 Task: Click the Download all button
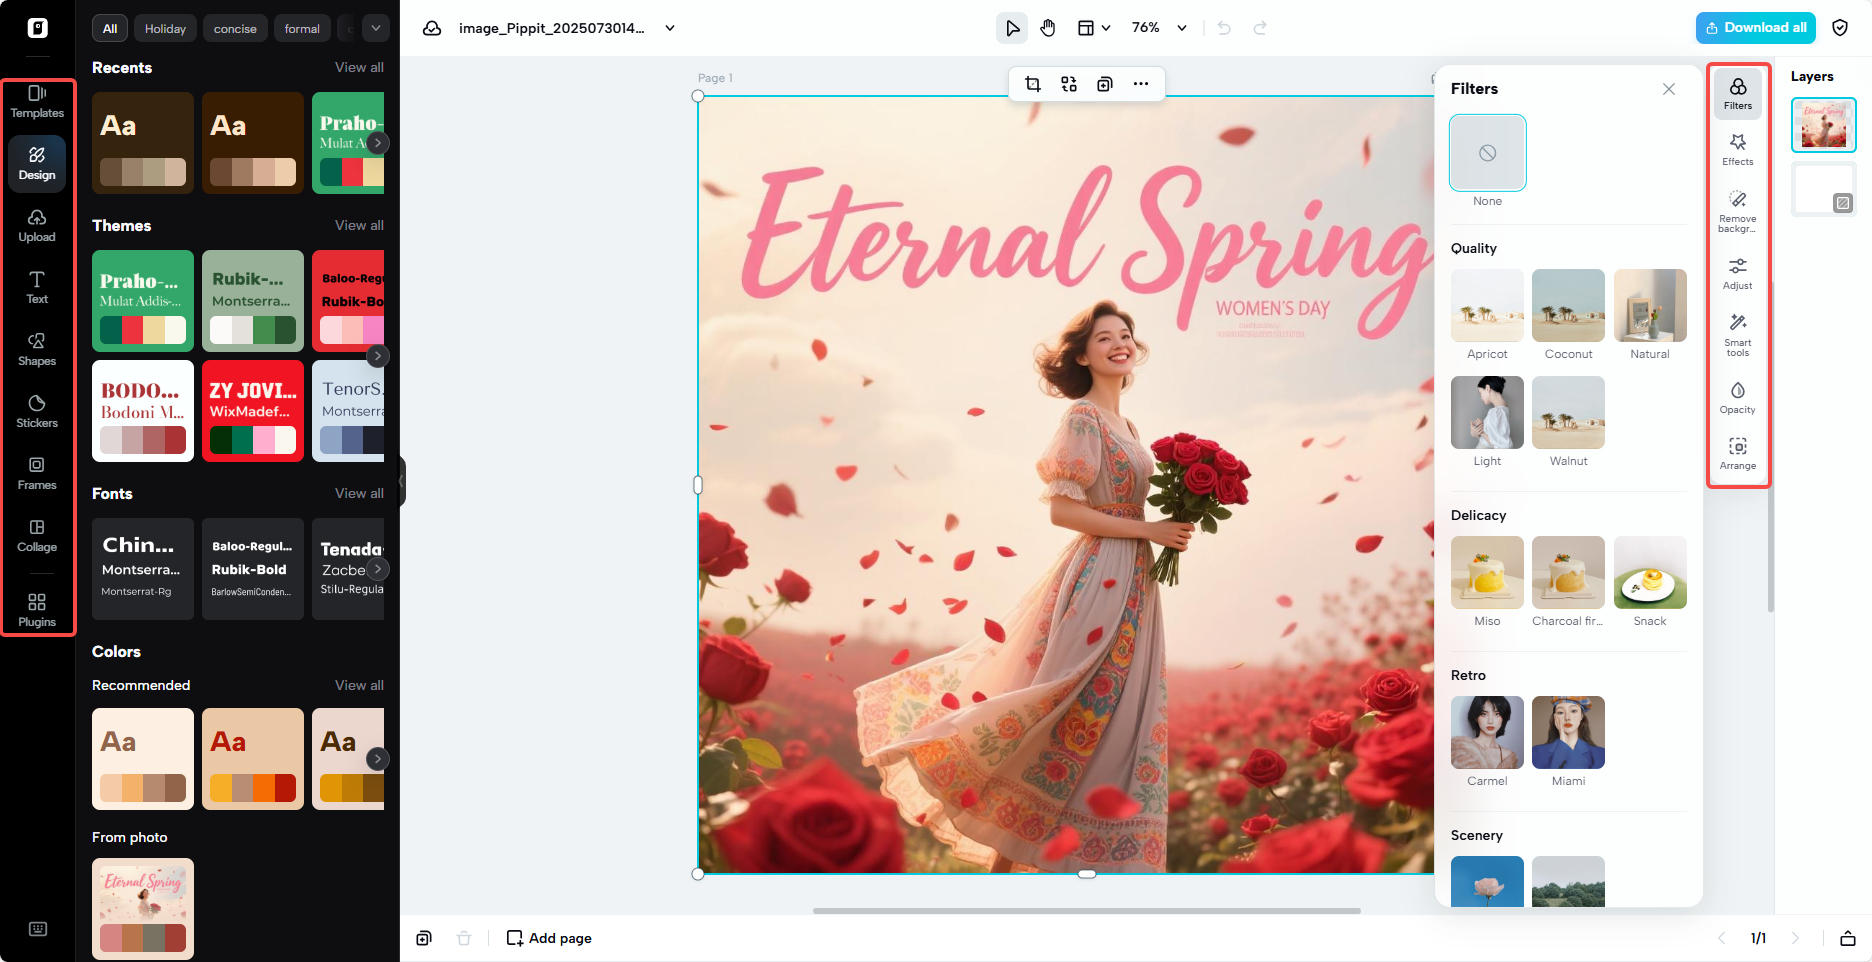pos(1755,27)
